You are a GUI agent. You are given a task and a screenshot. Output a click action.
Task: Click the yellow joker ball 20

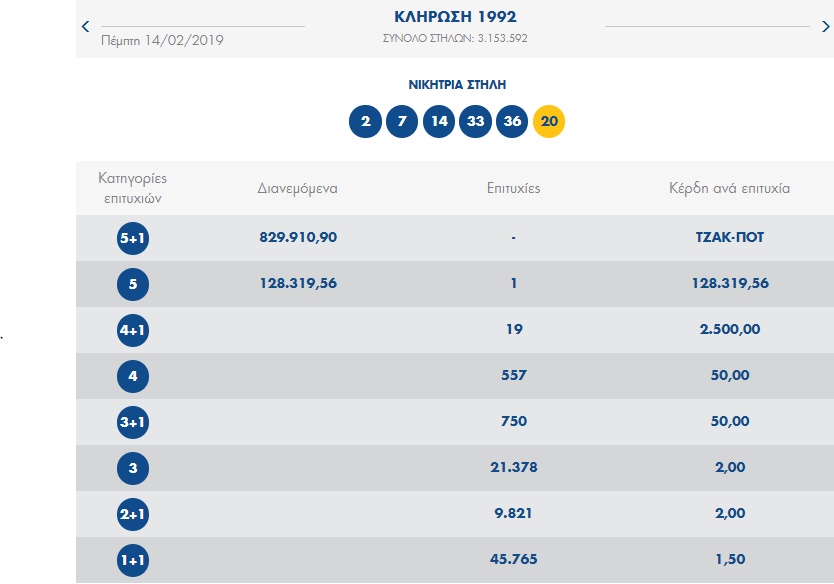click(x=549, y=122)
